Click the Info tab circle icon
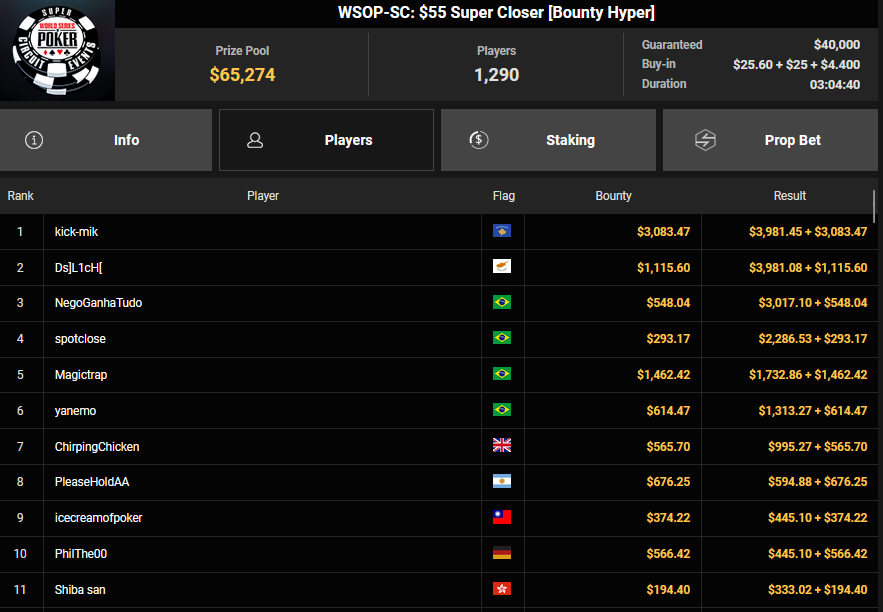This screenshot has height=612, width=883. point(34,140)
